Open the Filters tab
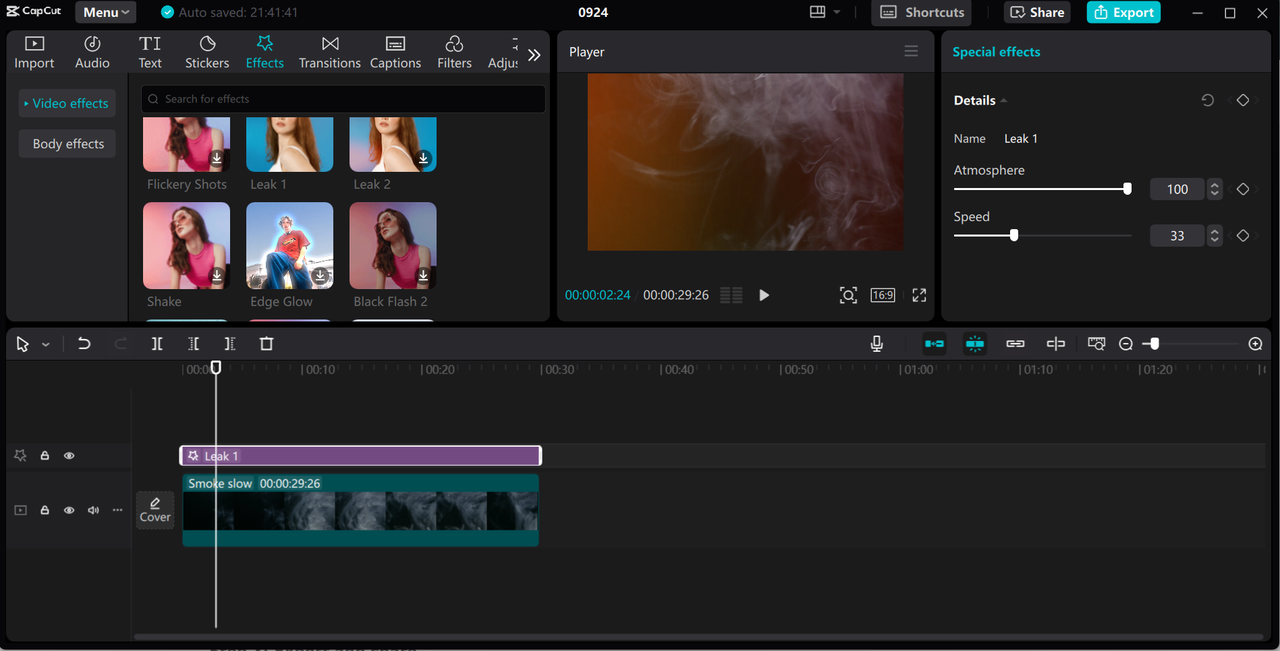Viewport: 1280px width, 651px height. [454, 52]
